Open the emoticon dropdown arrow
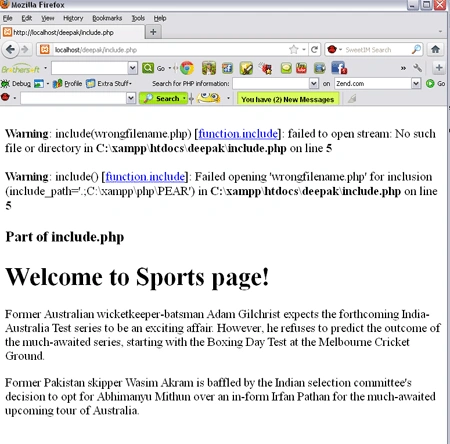The image size is (450, 444). coord(228,98)
